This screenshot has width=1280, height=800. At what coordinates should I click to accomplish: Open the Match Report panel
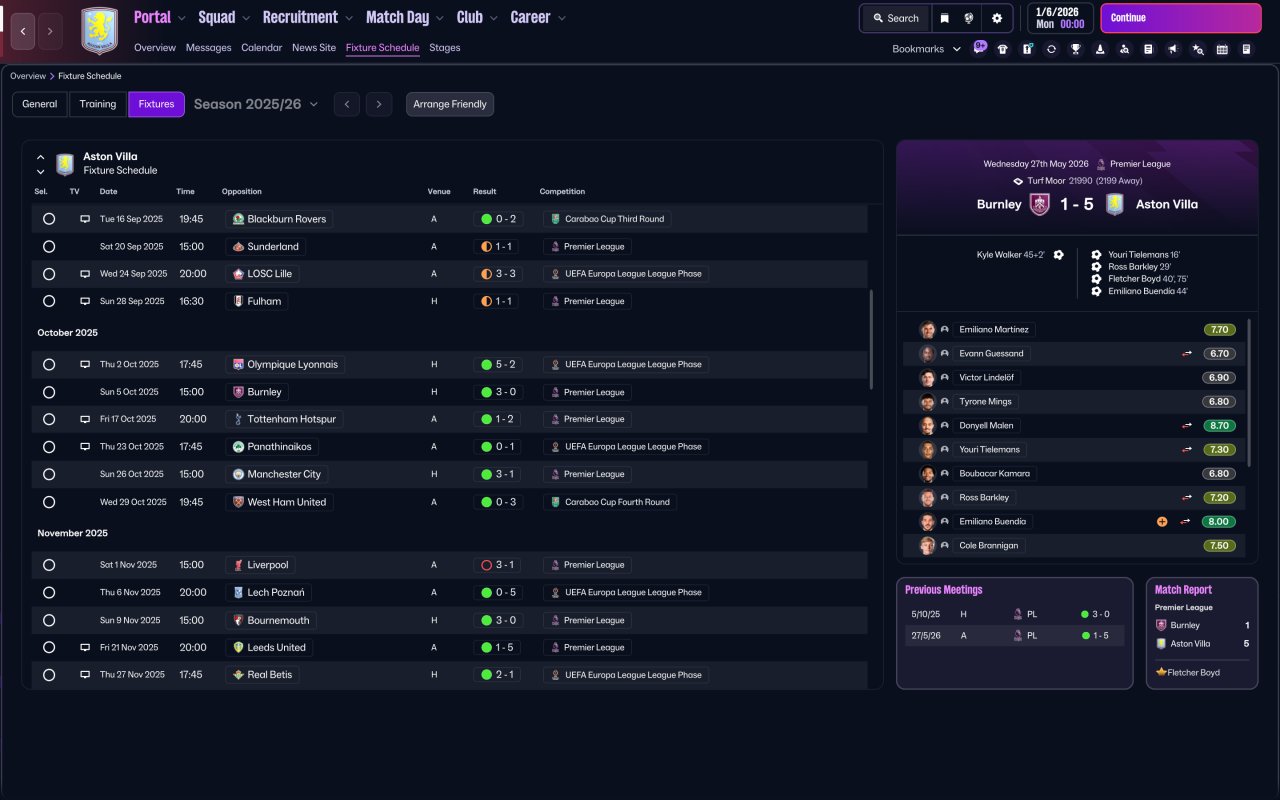click(x=1202, y=633)
